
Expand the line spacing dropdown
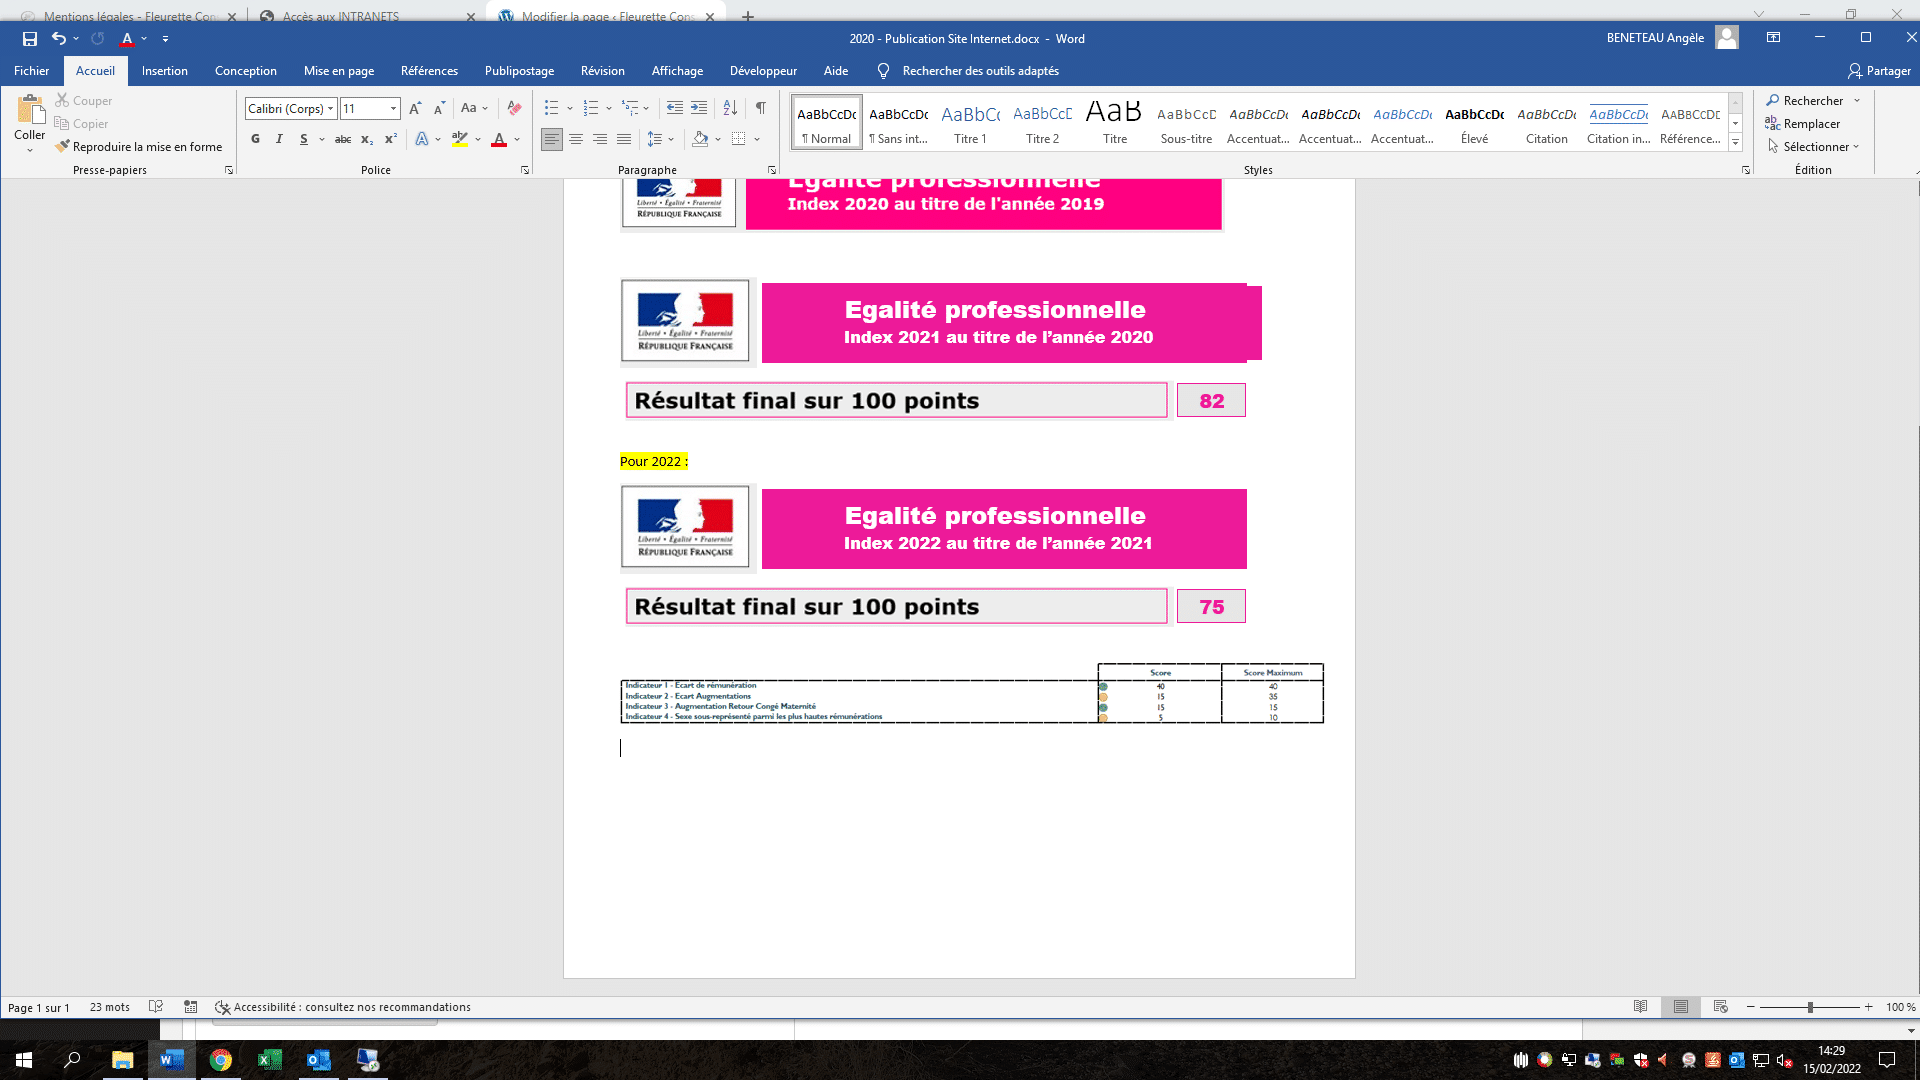[671, 139]
